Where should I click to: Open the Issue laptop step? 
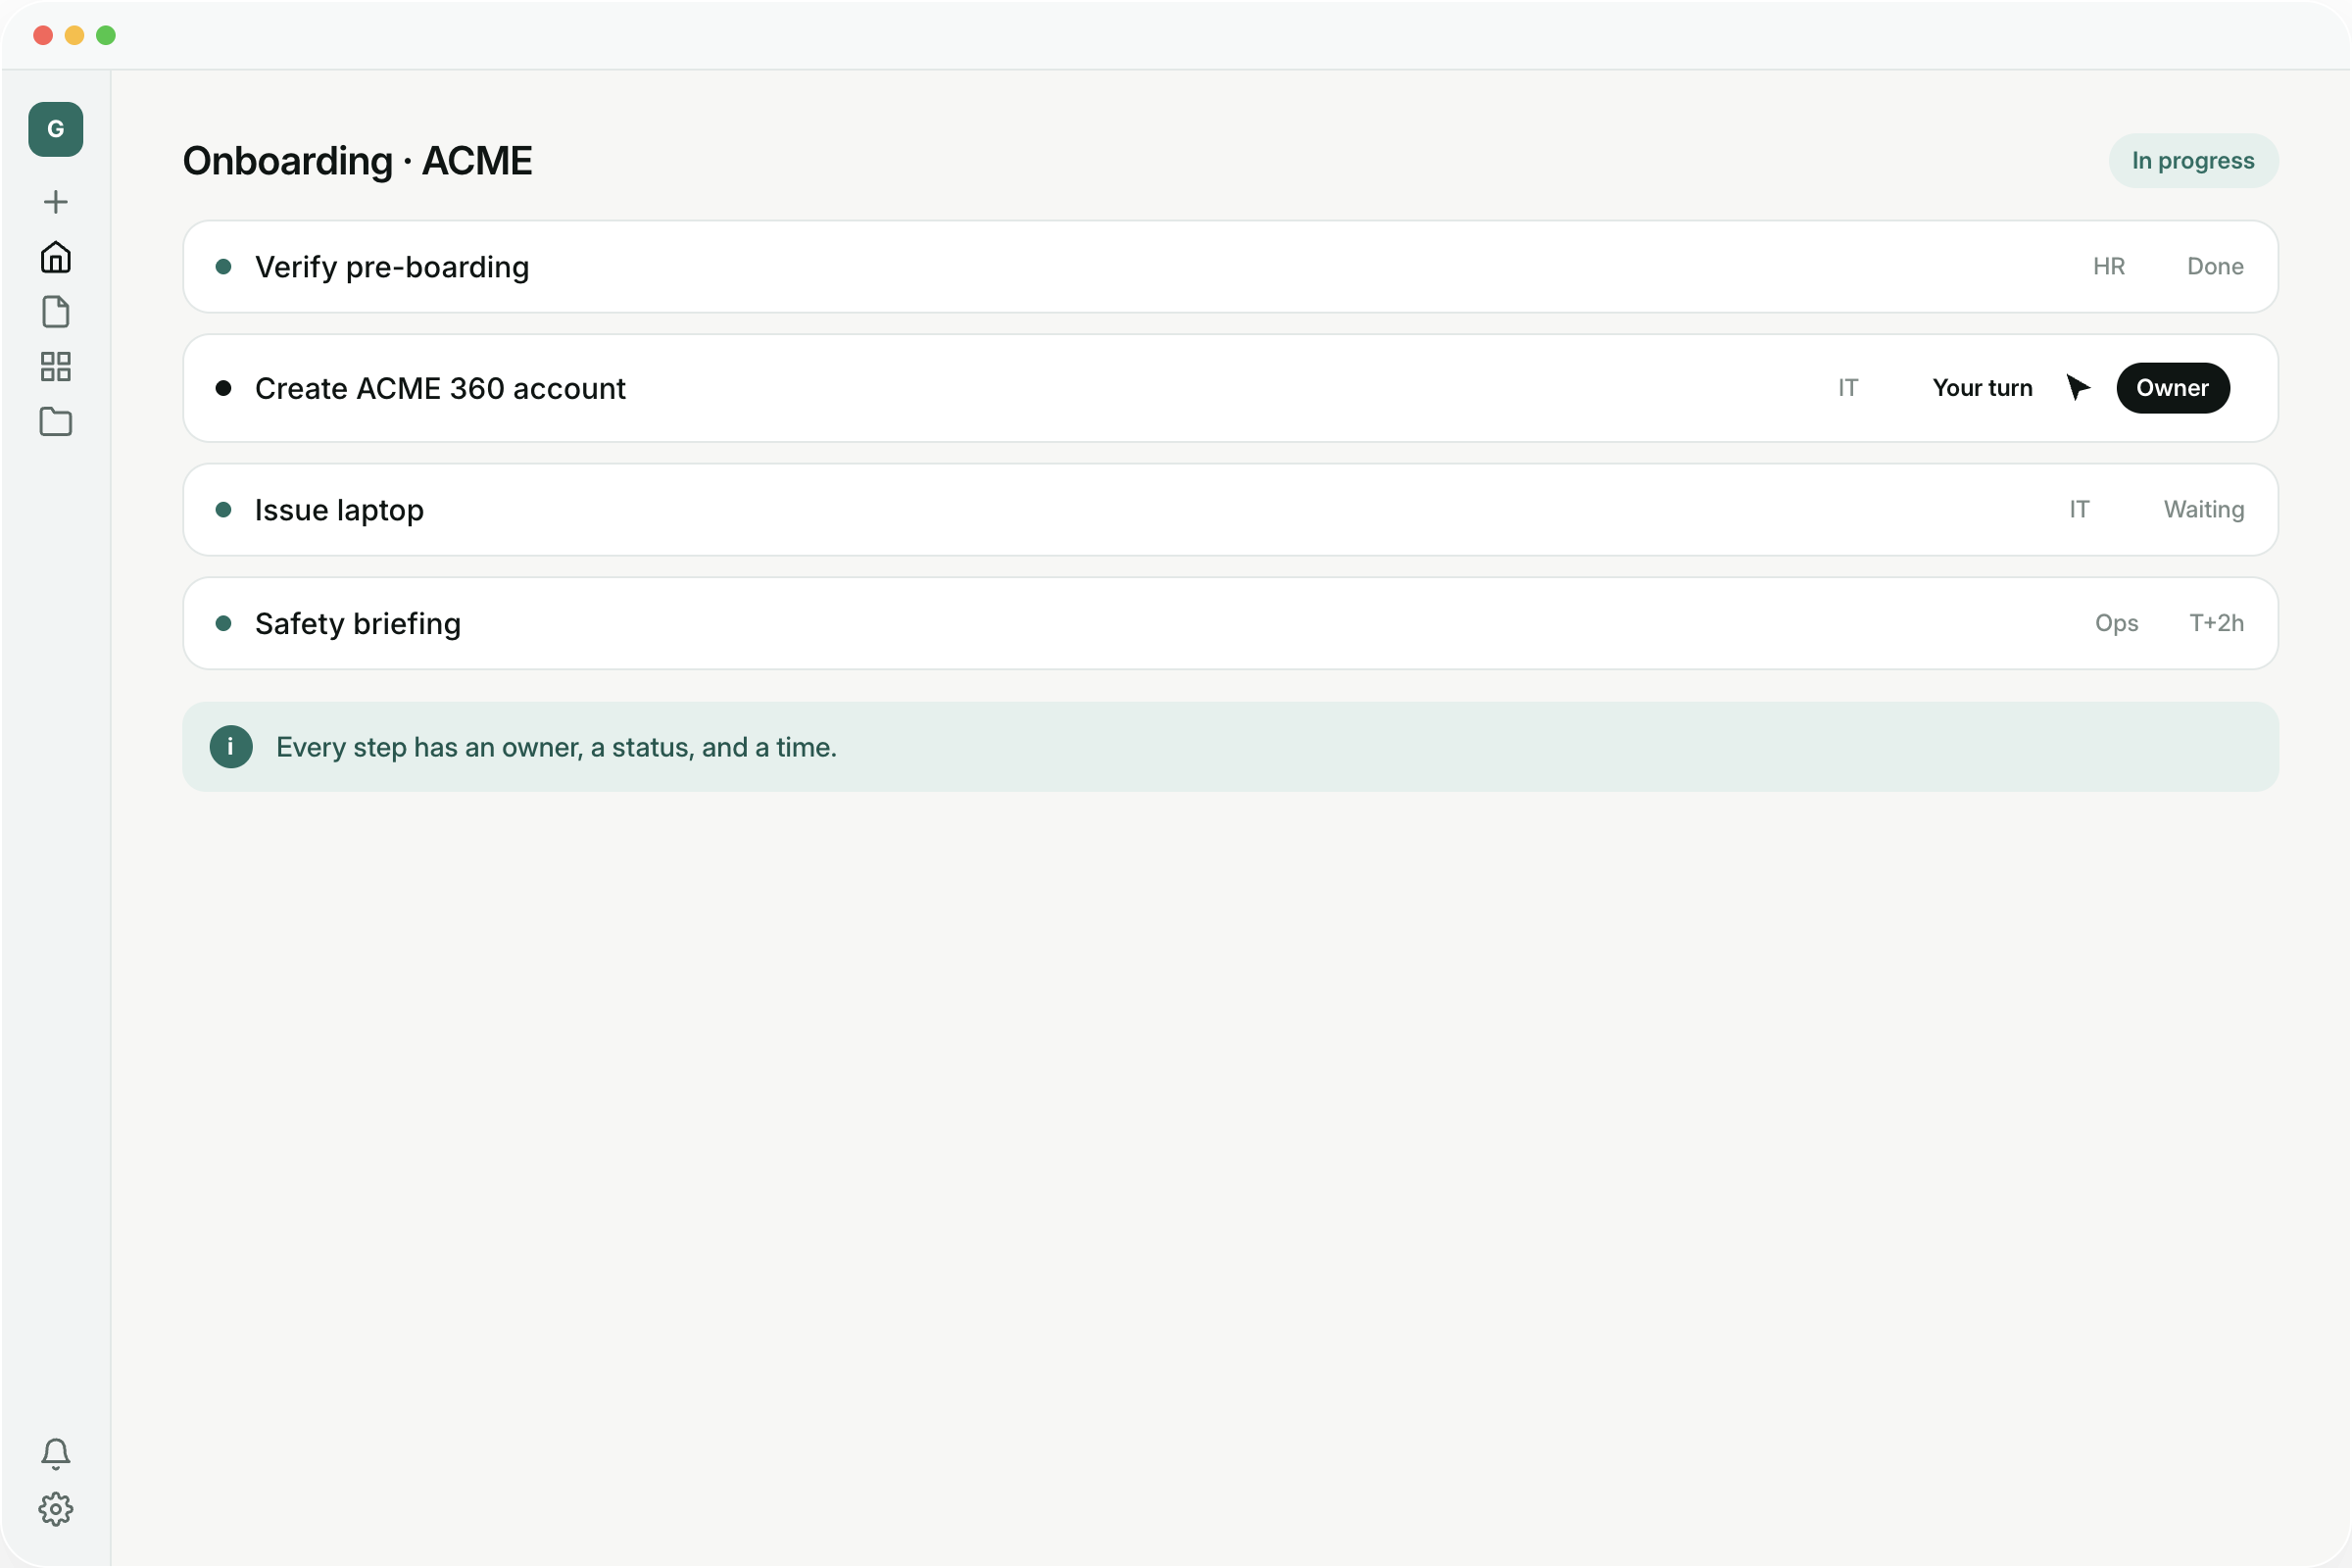1230,510
